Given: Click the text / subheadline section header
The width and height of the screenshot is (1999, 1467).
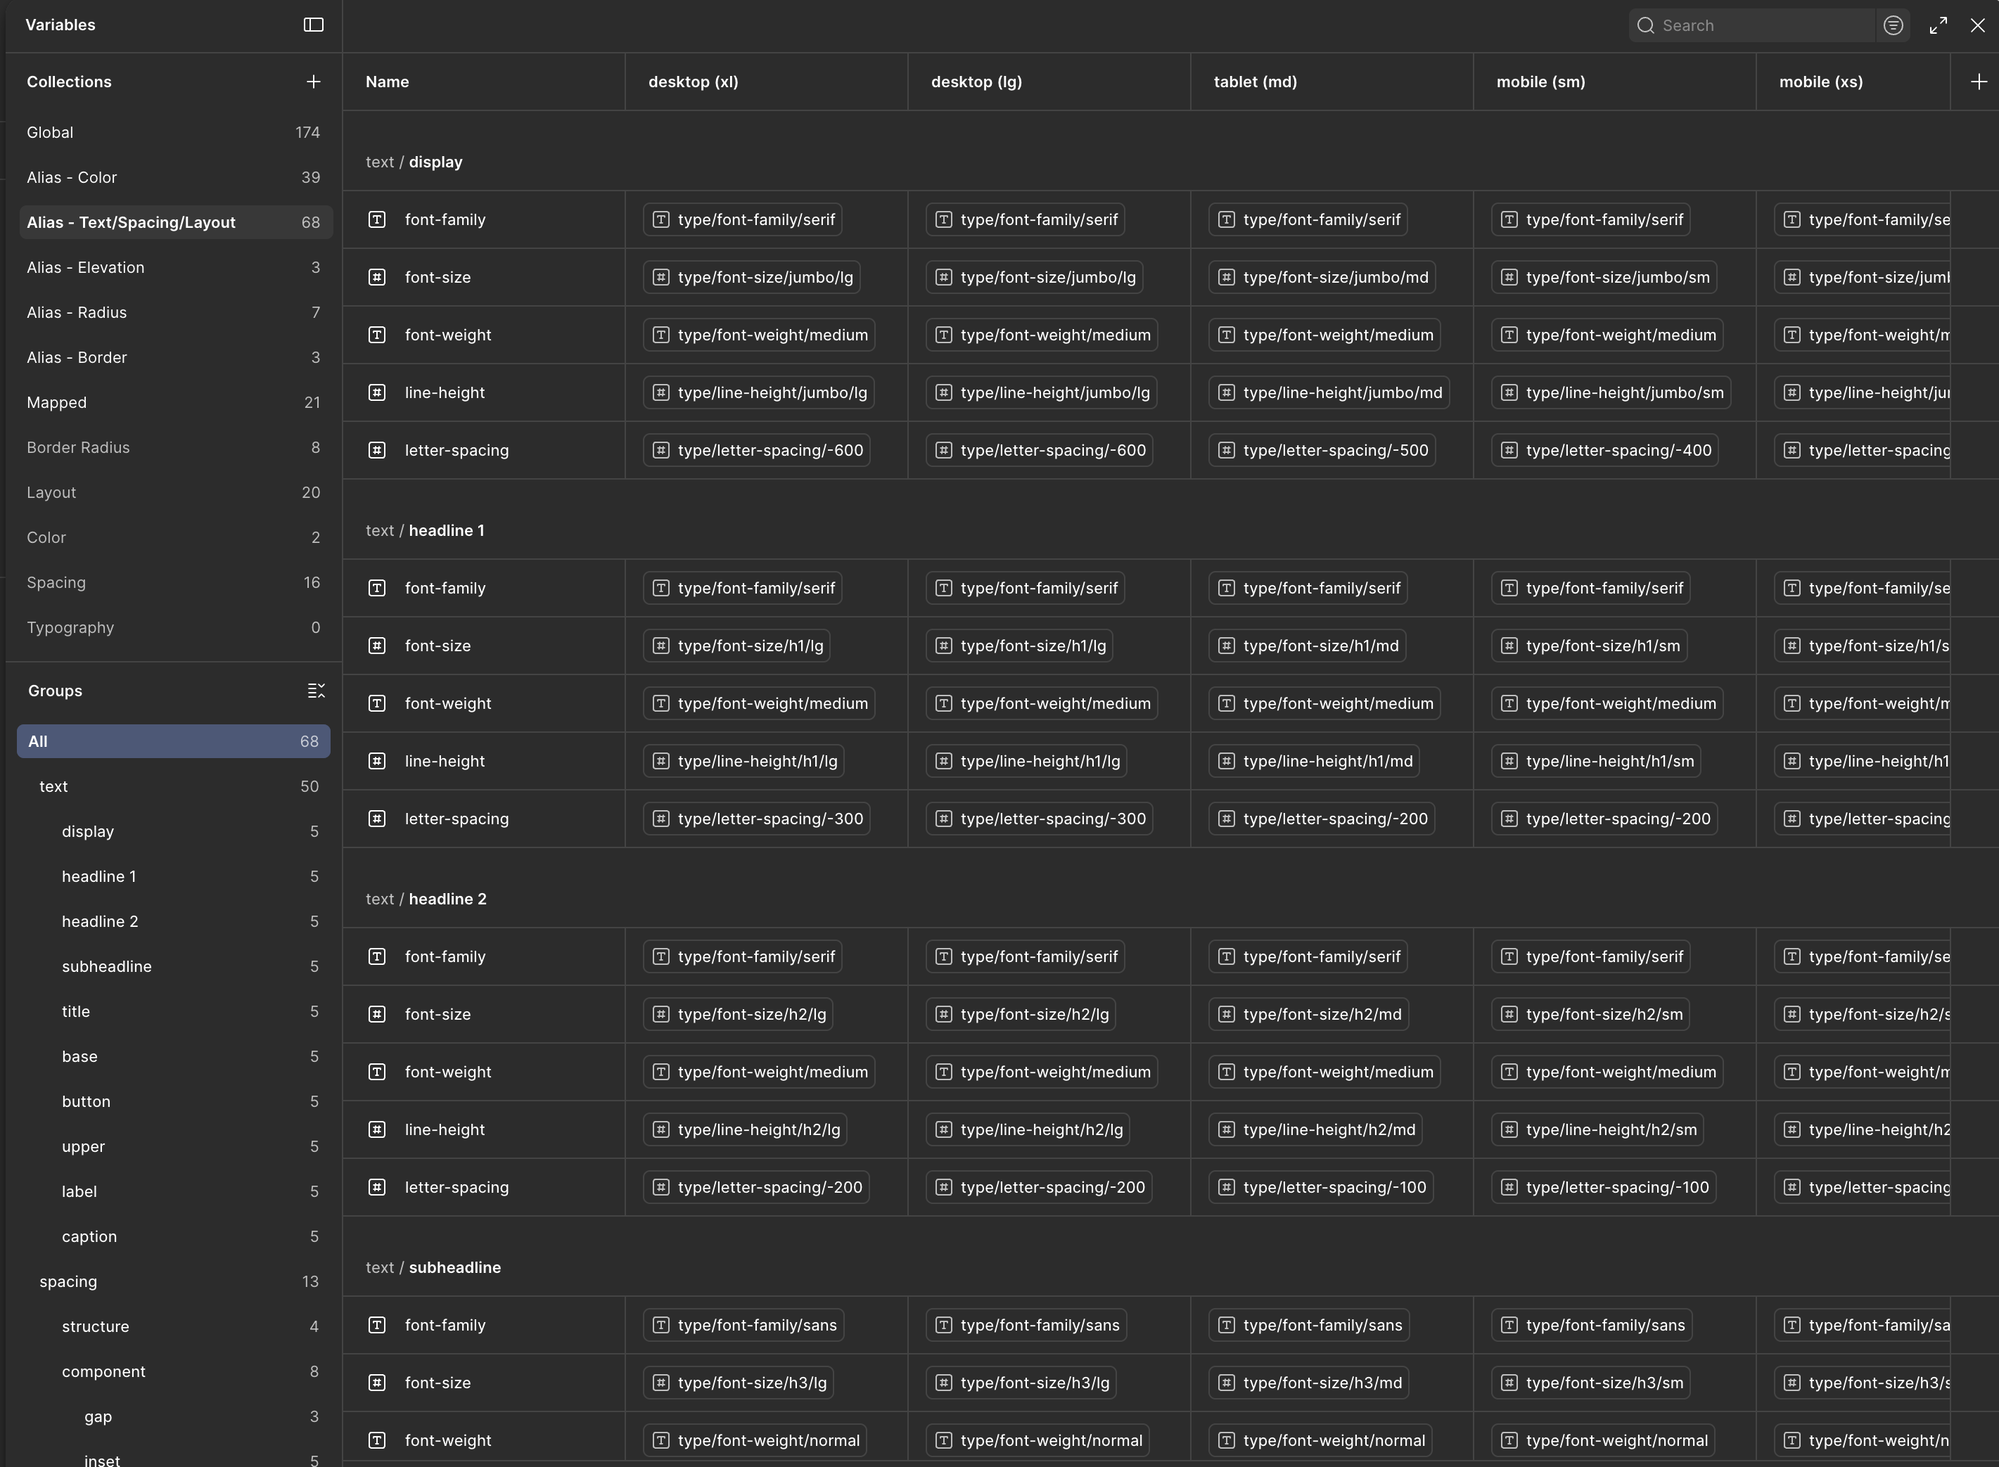Looking at the screenshot, I should click(433, 1267).
